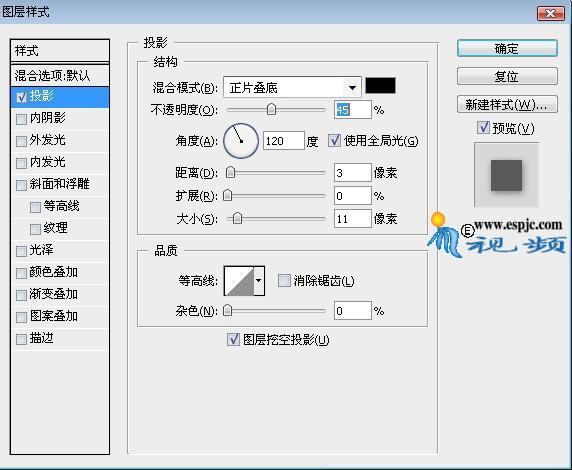Toggle 使用全局光 checkbox

coord(334,140)
